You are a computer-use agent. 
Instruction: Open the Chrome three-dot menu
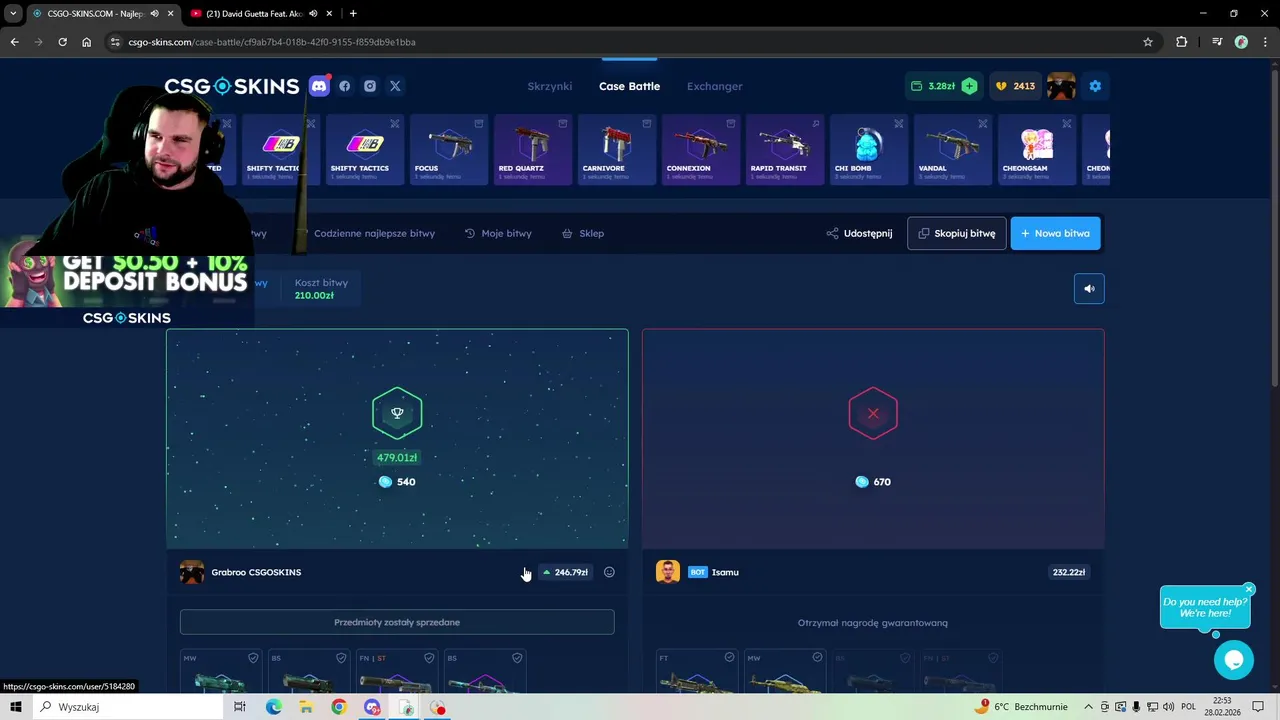1265,42
